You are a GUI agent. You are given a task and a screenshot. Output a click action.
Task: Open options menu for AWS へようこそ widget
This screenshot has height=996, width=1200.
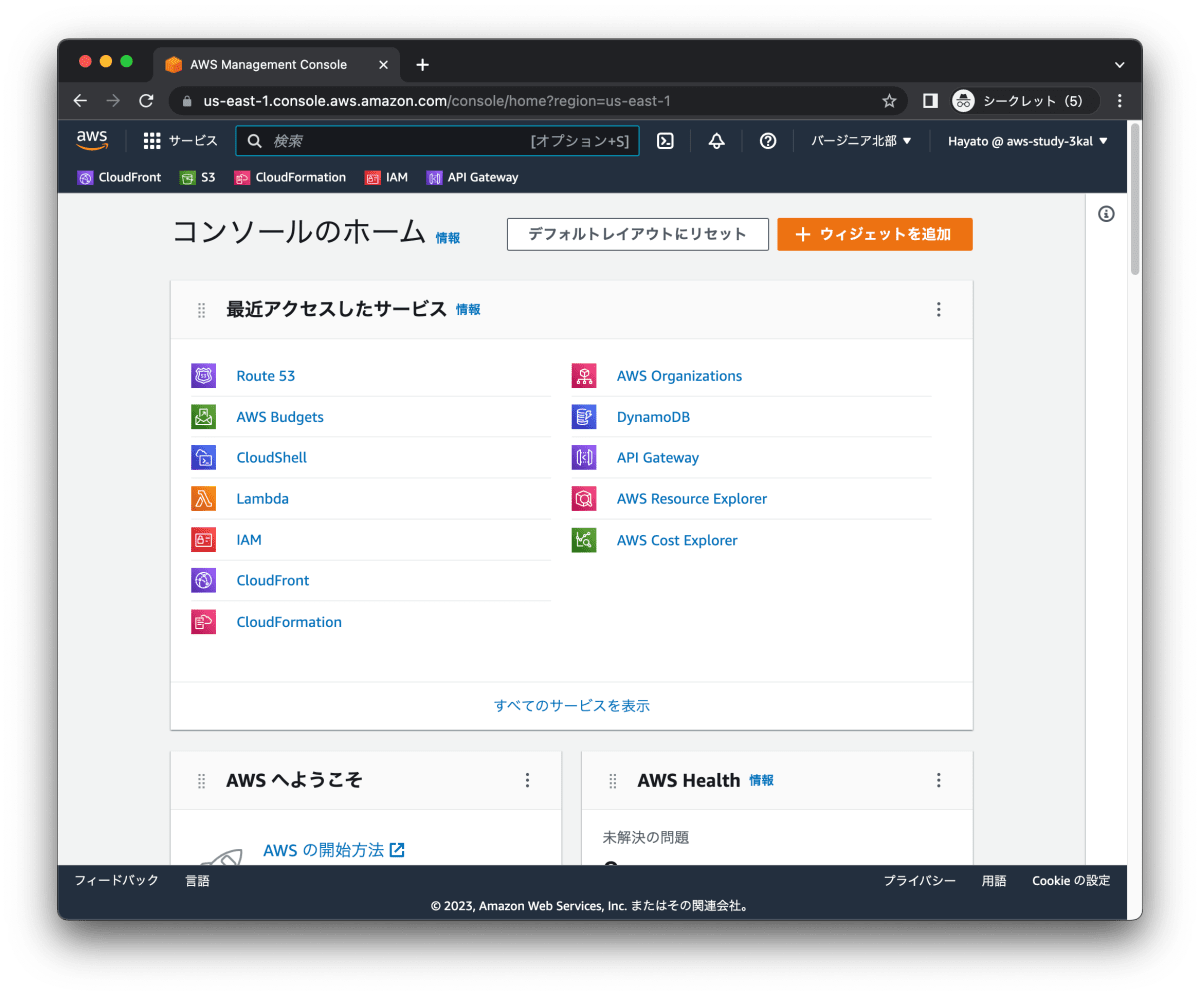click(x=528, y=781)
